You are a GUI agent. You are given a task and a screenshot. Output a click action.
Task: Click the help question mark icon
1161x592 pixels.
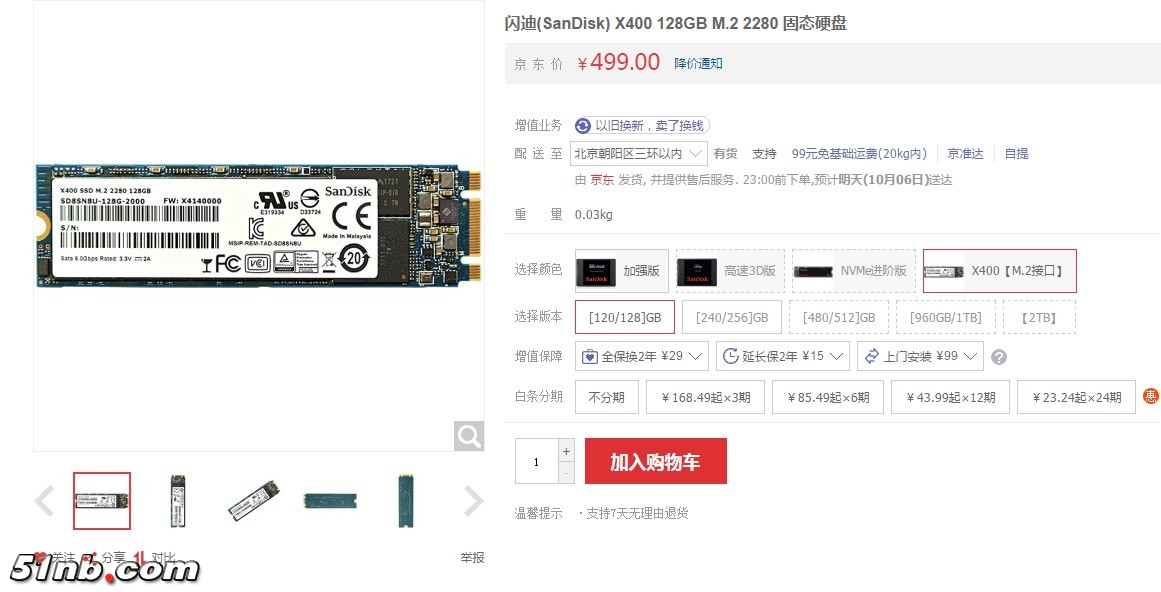pyautogui.click(x=999, y=357)
